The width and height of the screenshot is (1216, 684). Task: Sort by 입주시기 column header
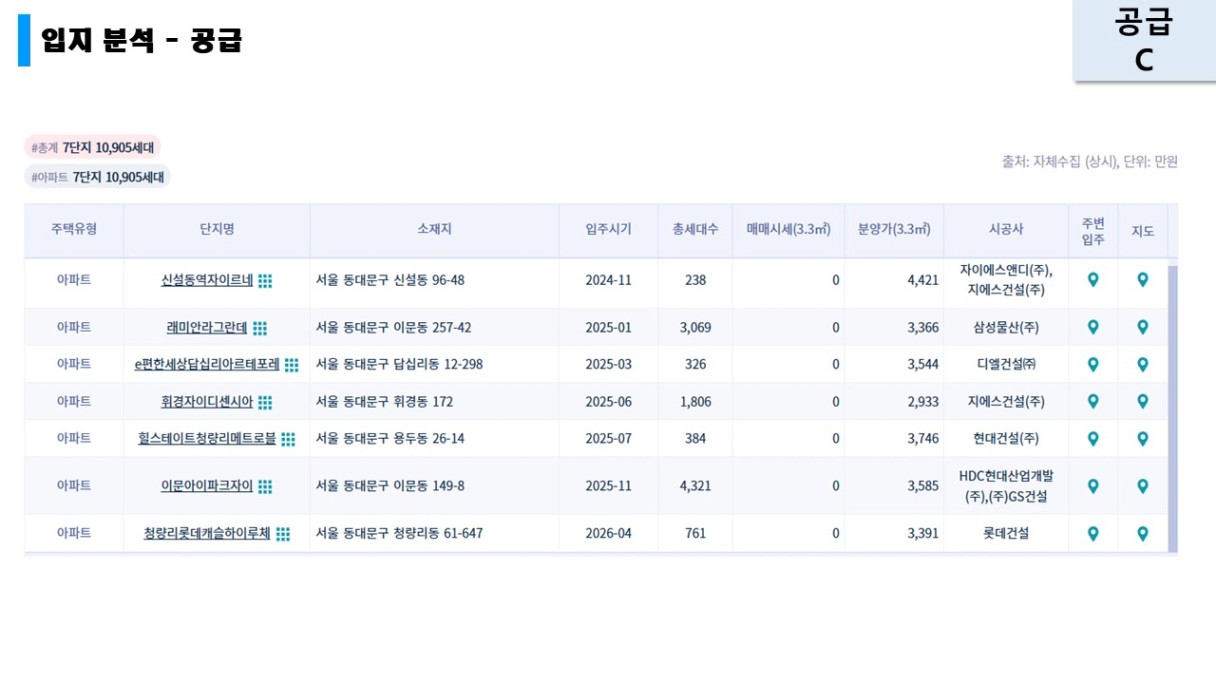(x=609, y=229)
